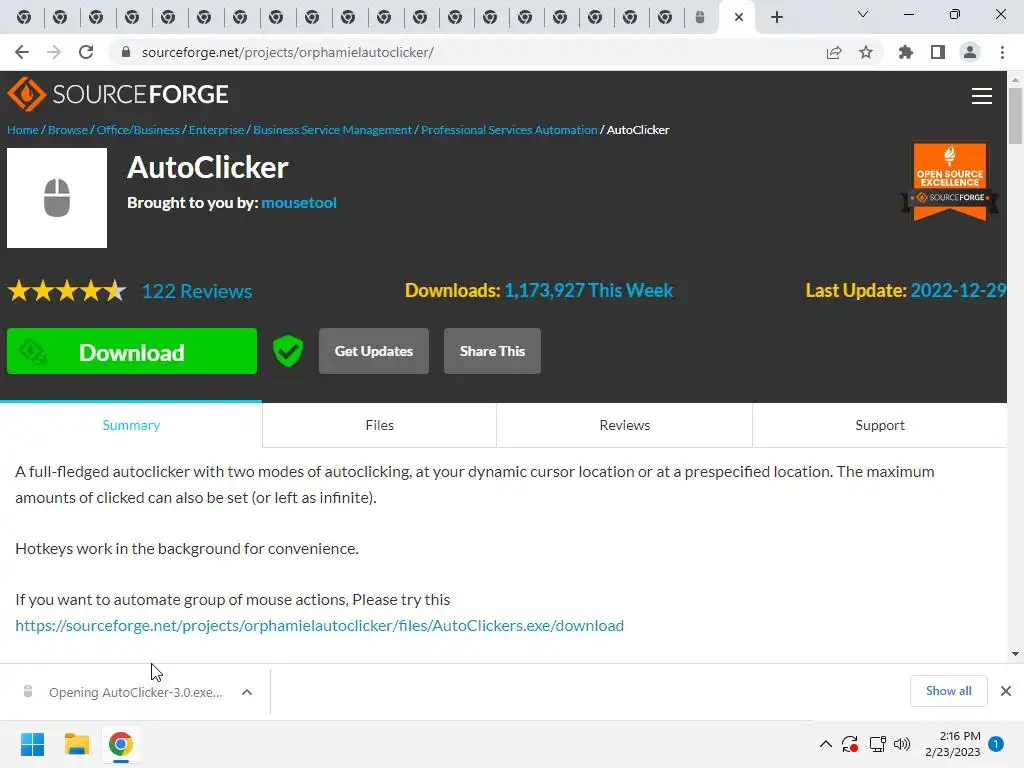
Task: Open the AutoClickers.exe download link
Action: tap(319, 626)
